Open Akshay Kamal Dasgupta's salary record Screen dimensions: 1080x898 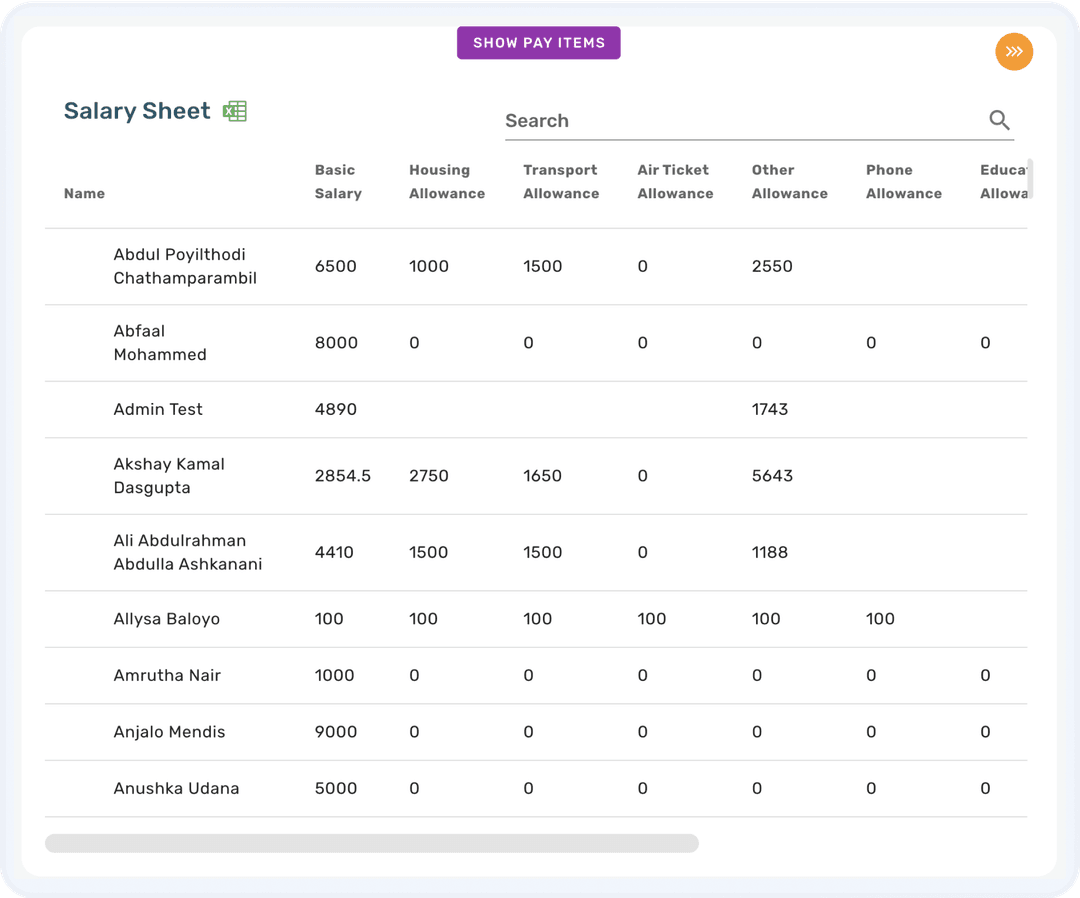click(x=170, y=476)
